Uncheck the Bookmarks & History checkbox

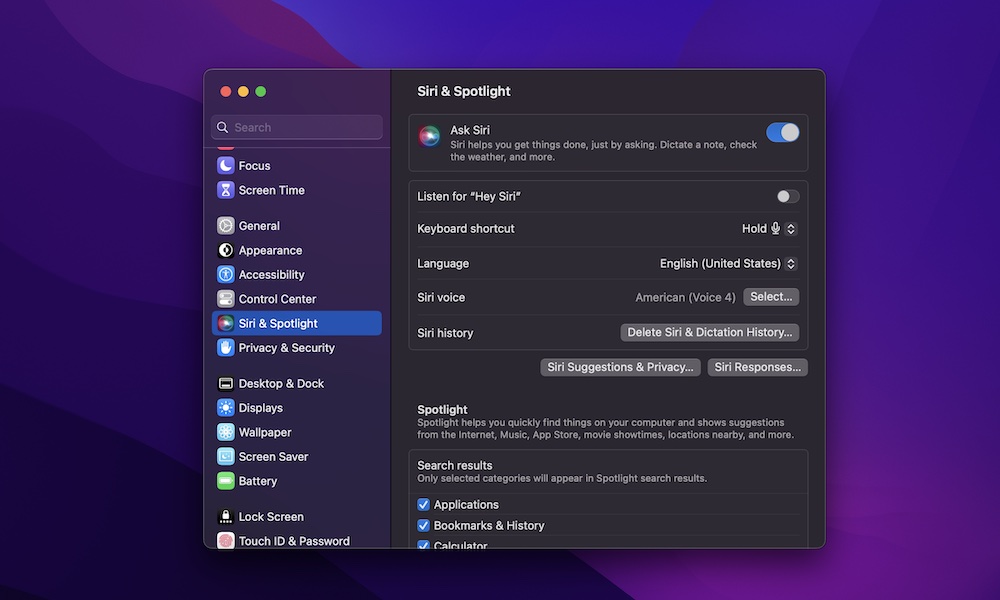423,525
